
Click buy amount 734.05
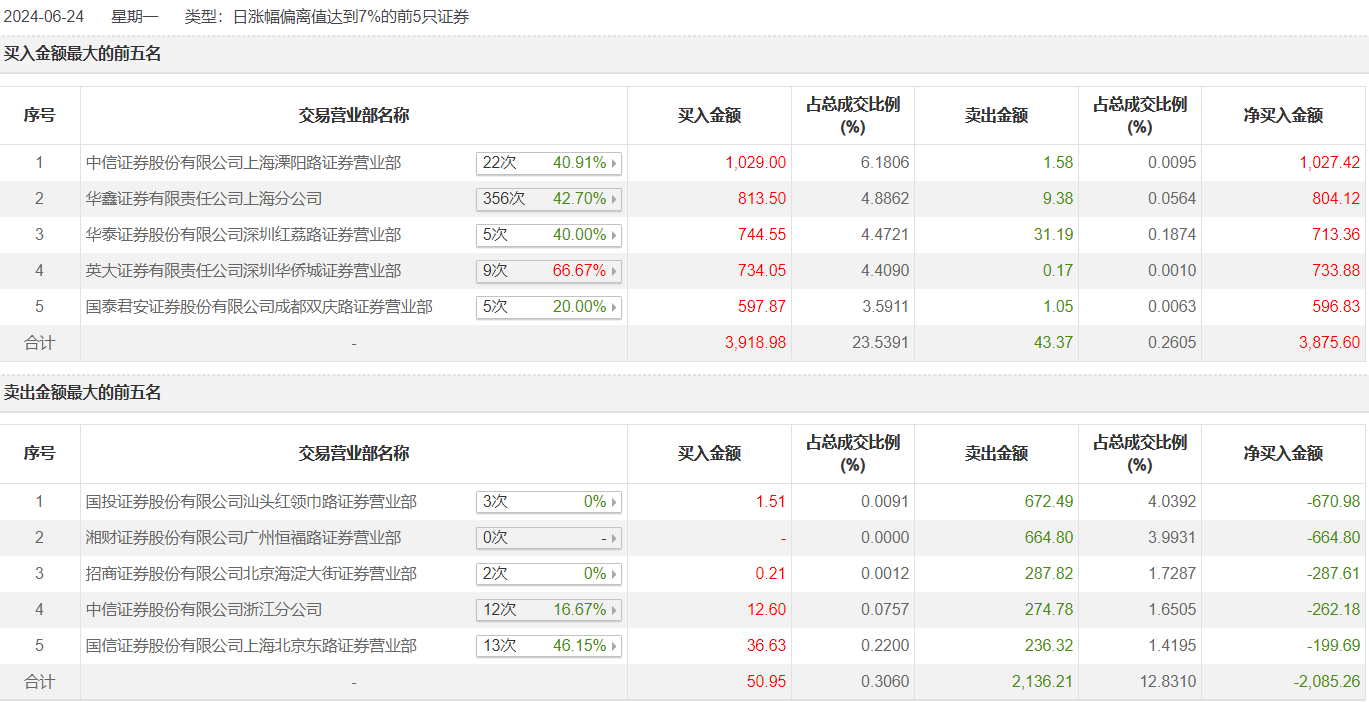tap(762, 271)
